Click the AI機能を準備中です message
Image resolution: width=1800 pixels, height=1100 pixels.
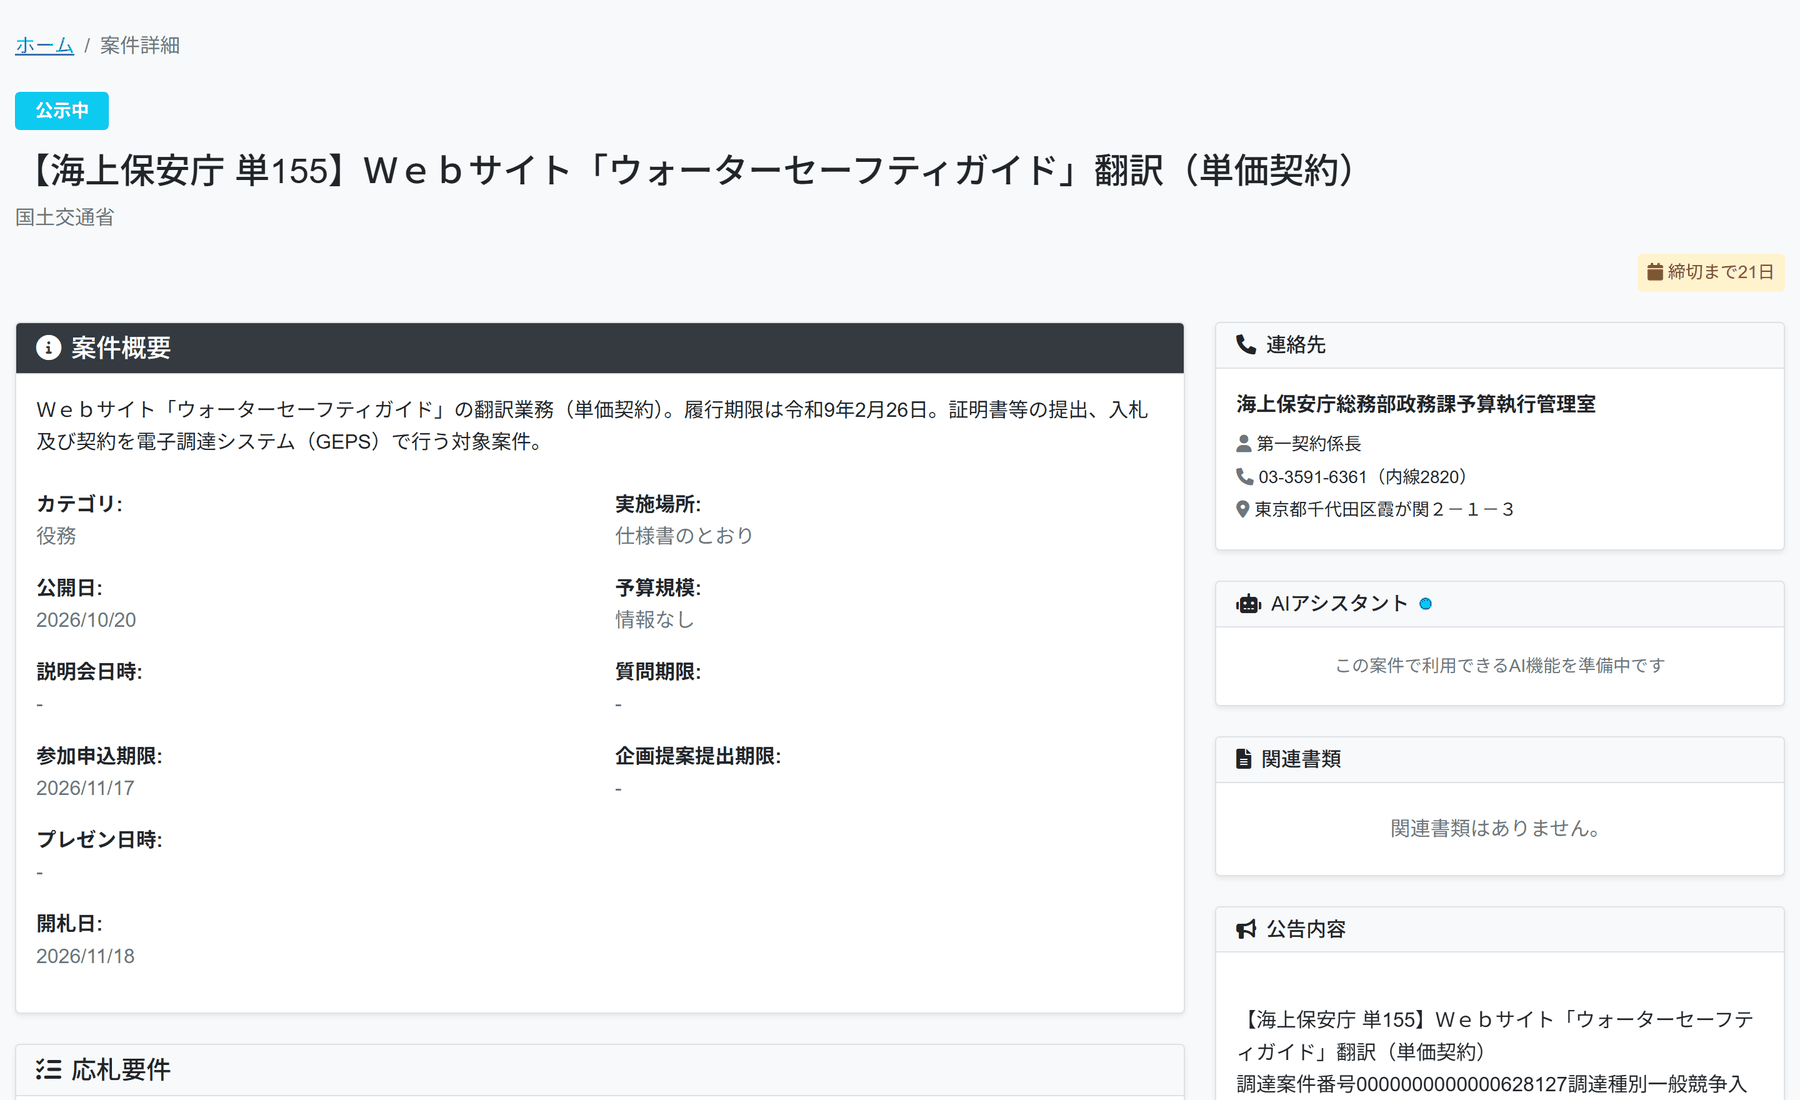pos(1500,665)
